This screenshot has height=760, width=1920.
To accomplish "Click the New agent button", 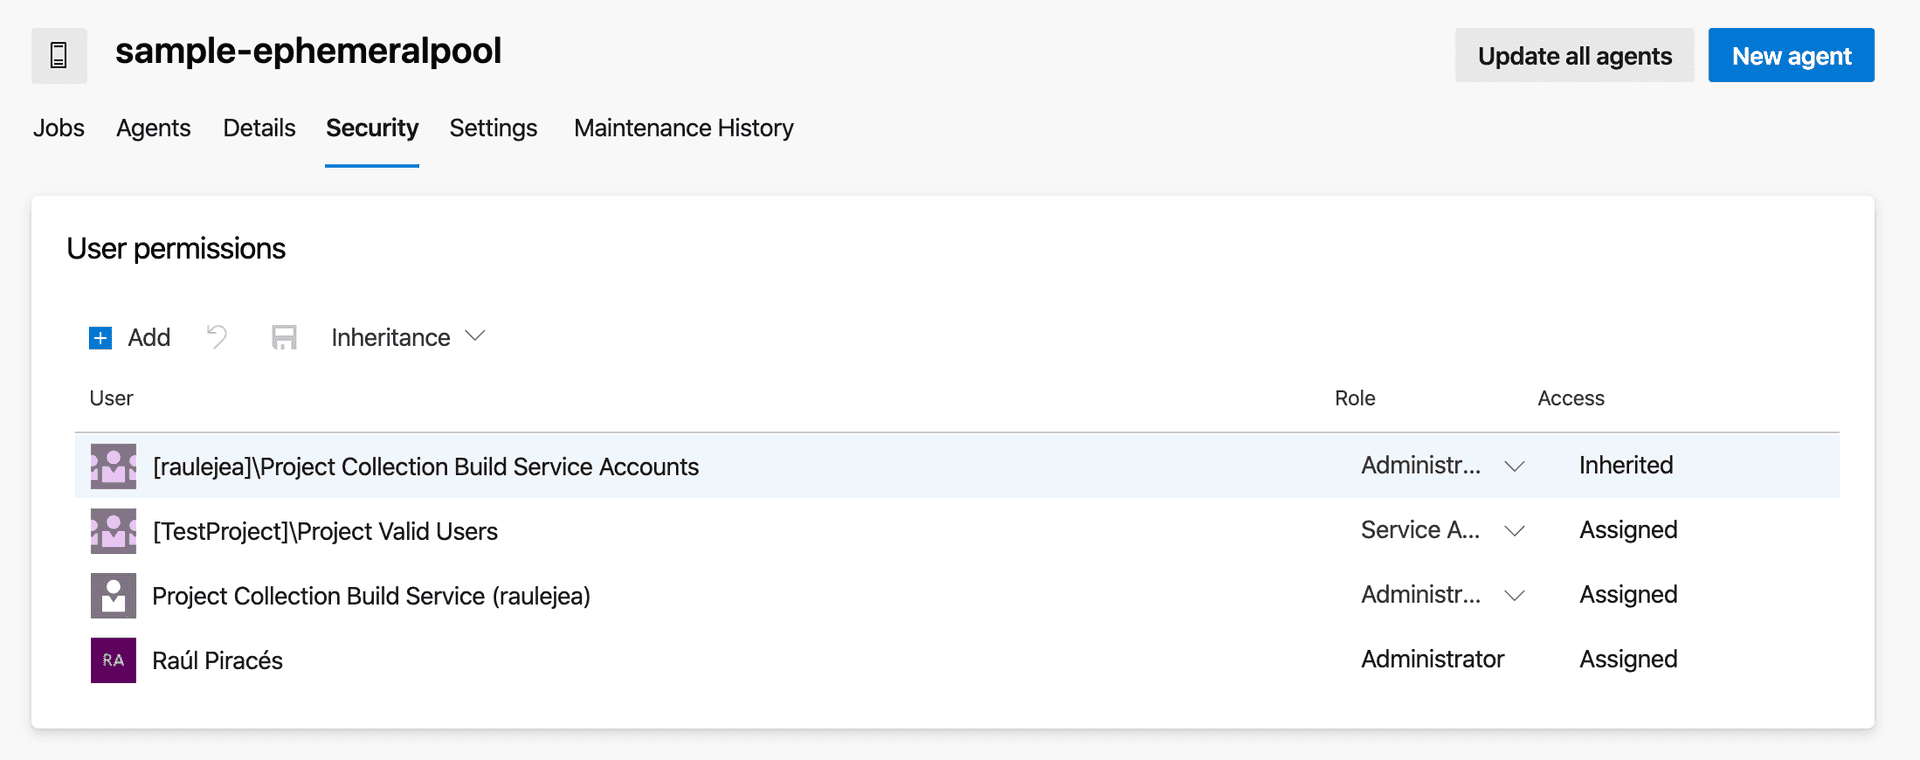I will pyautogui.click(x=1790, y=55).
